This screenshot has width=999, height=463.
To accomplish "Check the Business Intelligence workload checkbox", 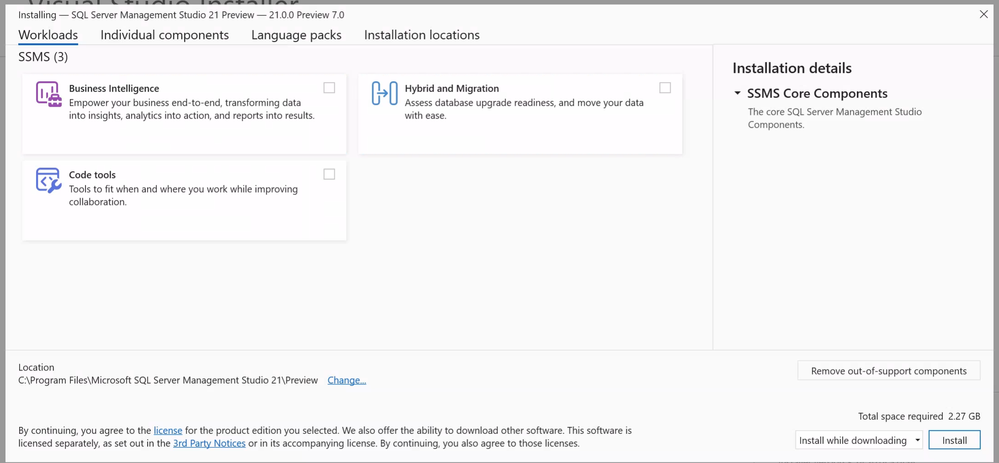I will pos(329,88).
